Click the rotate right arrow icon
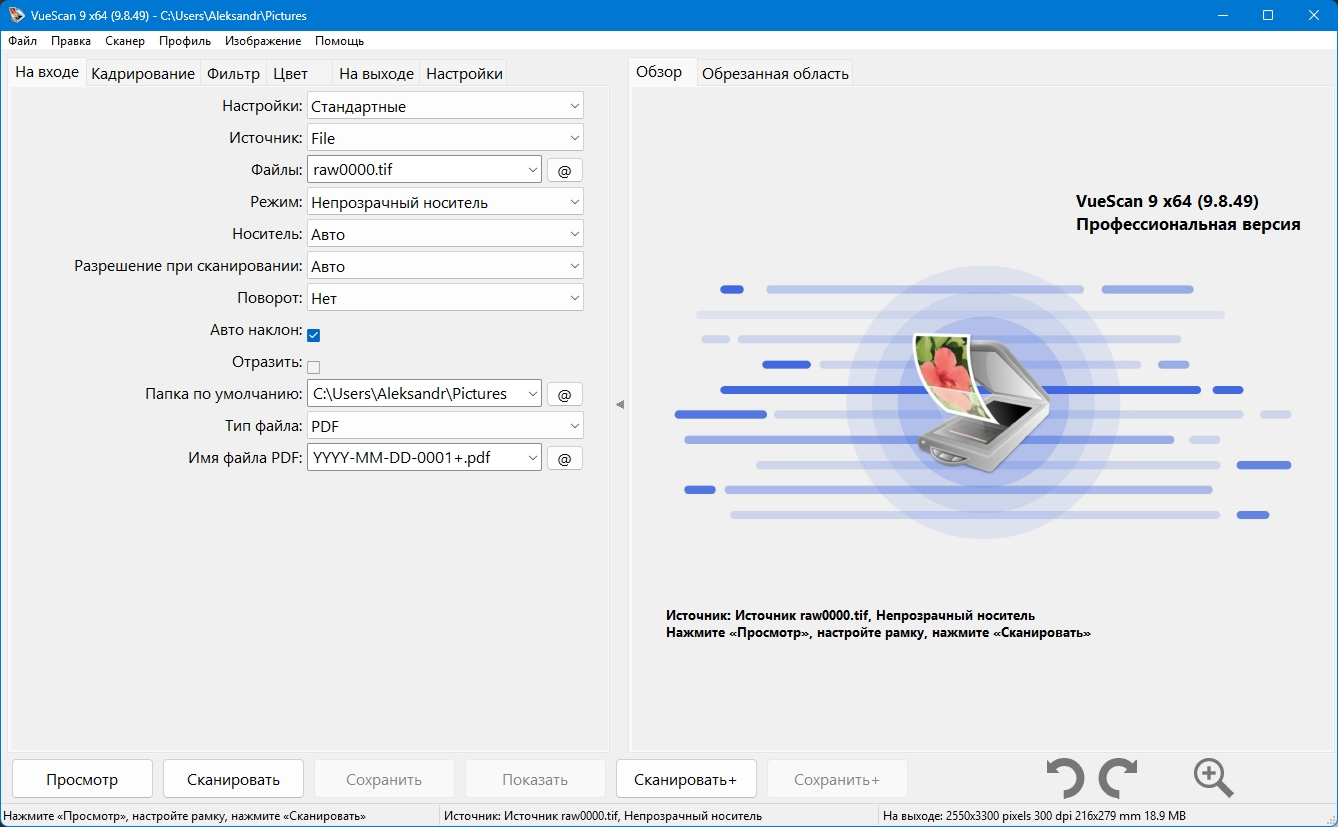 (1118, 778)
